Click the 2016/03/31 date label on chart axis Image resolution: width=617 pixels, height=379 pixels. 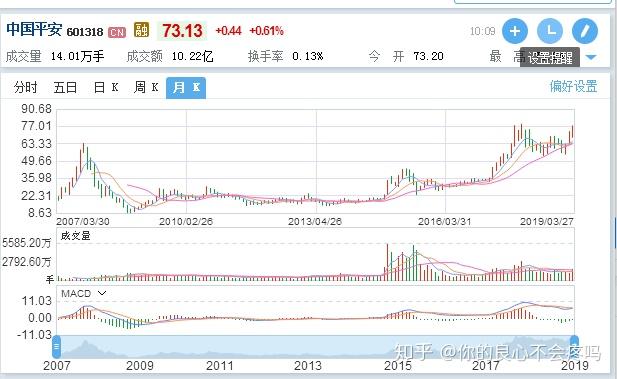[x=444, y=222]
